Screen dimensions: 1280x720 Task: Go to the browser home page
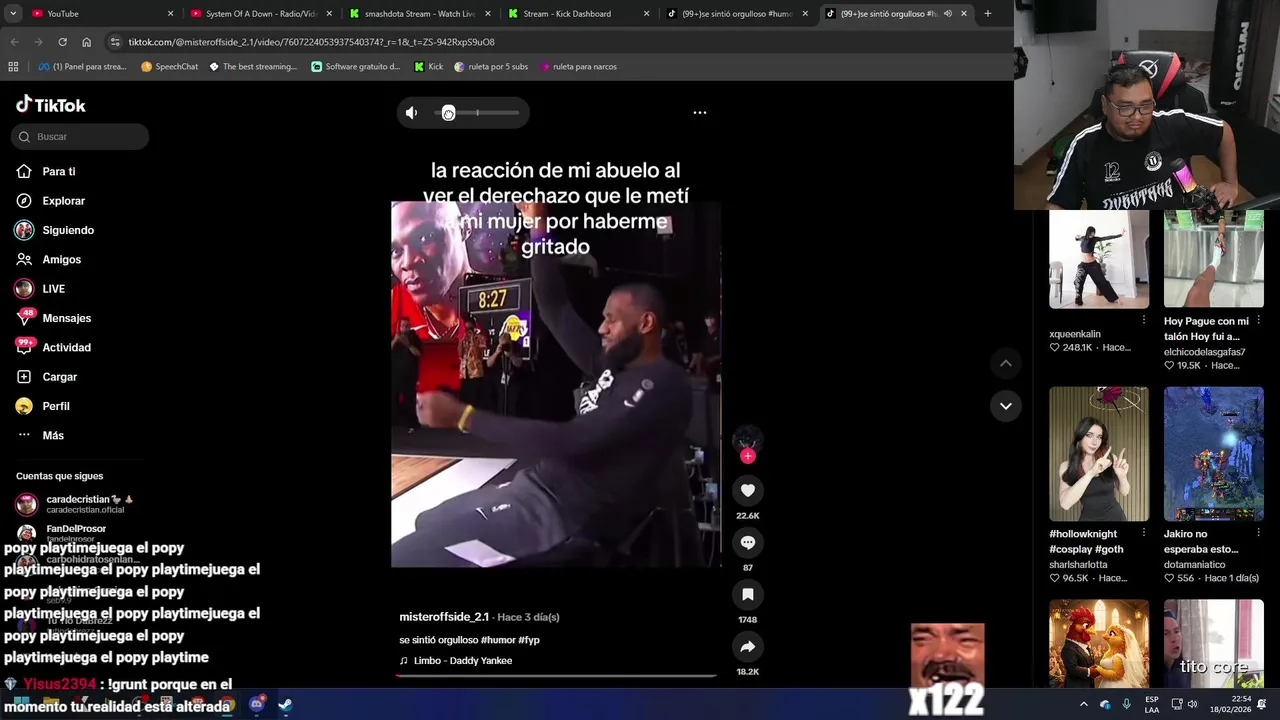click(x=86, y=42)
